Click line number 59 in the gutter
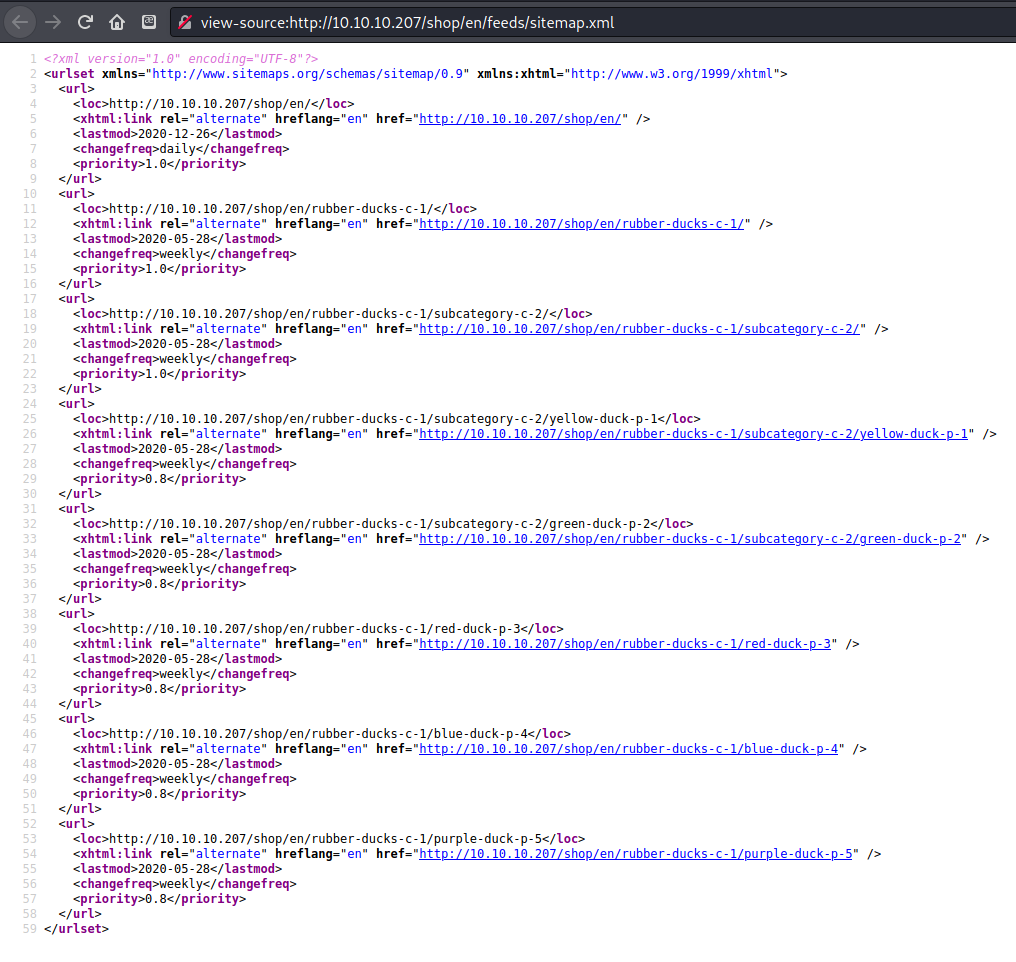 click(x=29, y=929)
